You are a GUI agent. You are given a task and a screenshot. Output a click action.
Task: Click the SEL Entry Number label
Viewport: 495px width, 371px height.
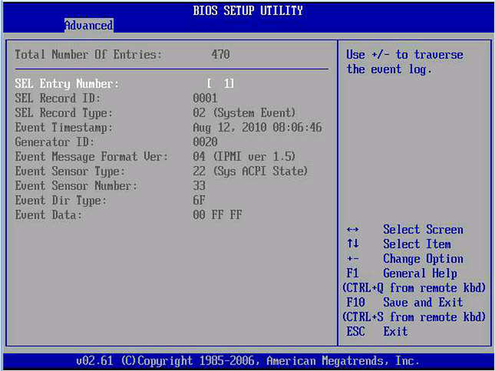(x=67, y=84)
